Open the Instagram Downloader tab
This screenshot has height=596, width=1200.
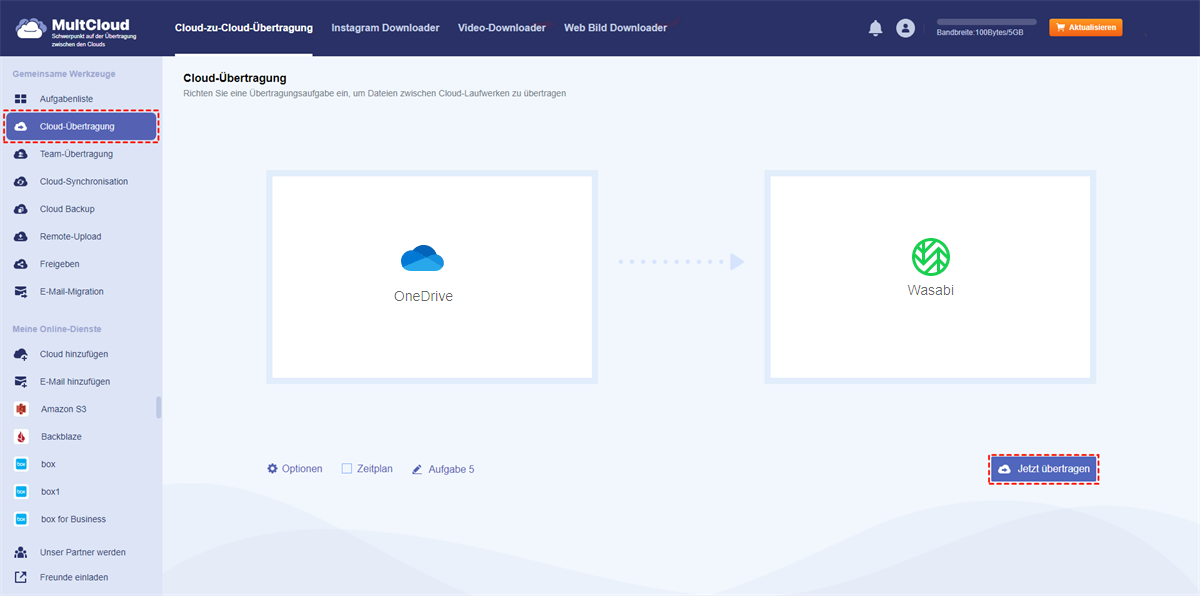pyautogui.click(x=385, y=28)
